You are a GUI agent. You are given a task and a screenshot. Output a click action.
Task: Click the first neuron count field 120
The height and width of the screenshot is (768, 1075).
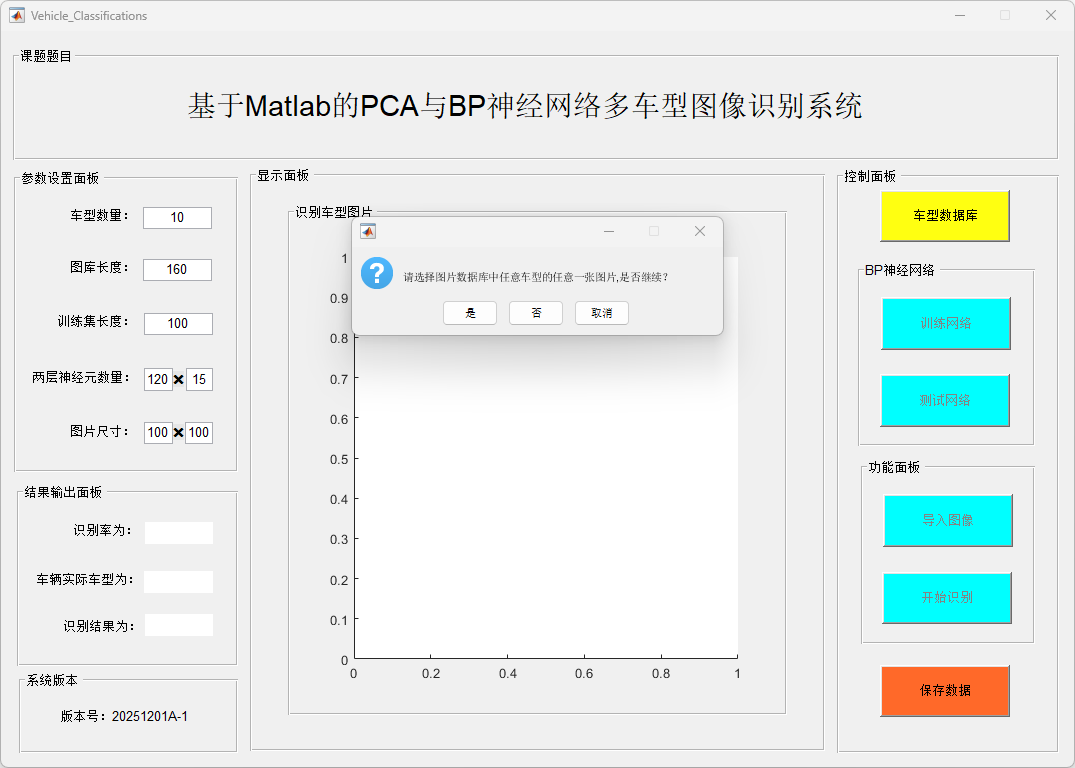[158, 379]
